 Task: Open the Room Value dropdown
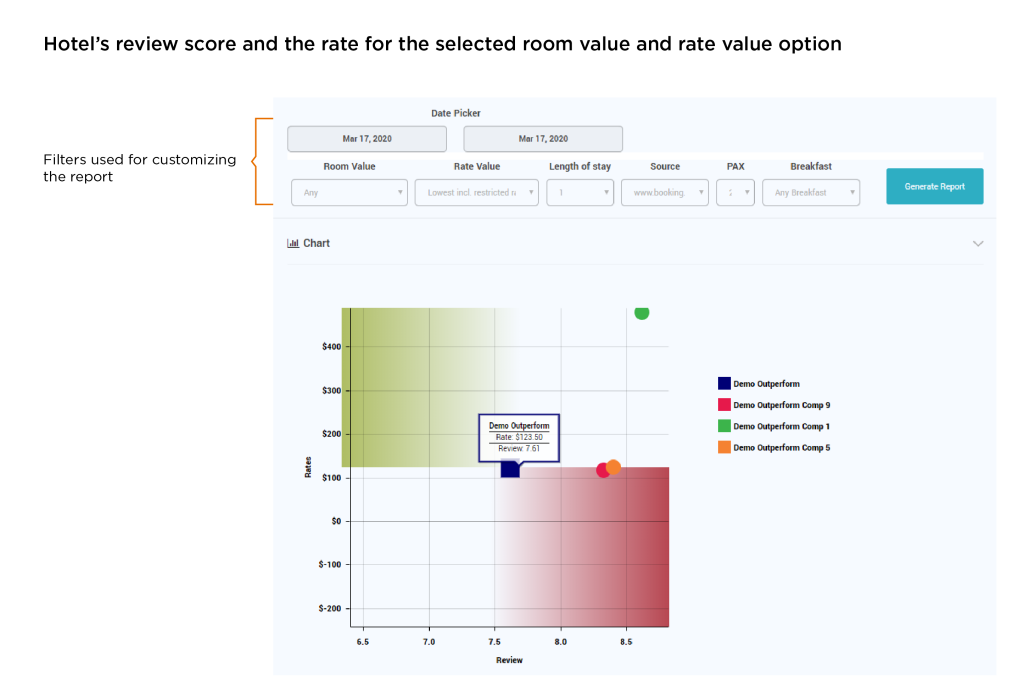pos(349,193)
